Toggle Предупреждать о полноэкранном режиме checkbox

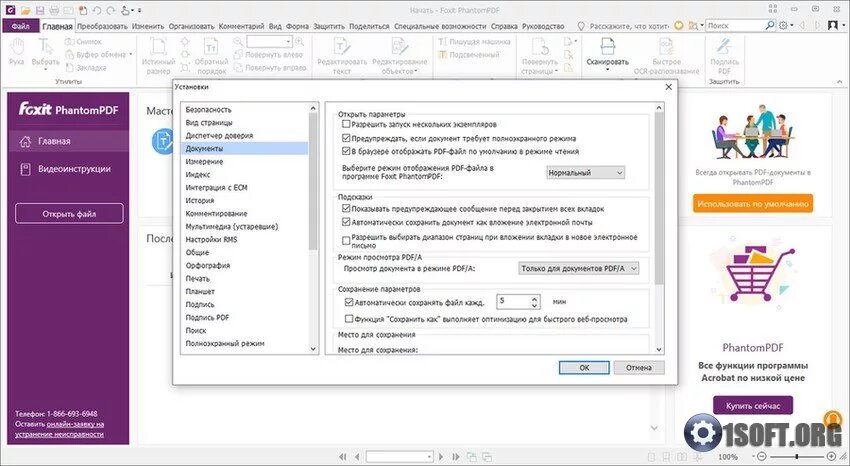point(346,138)
